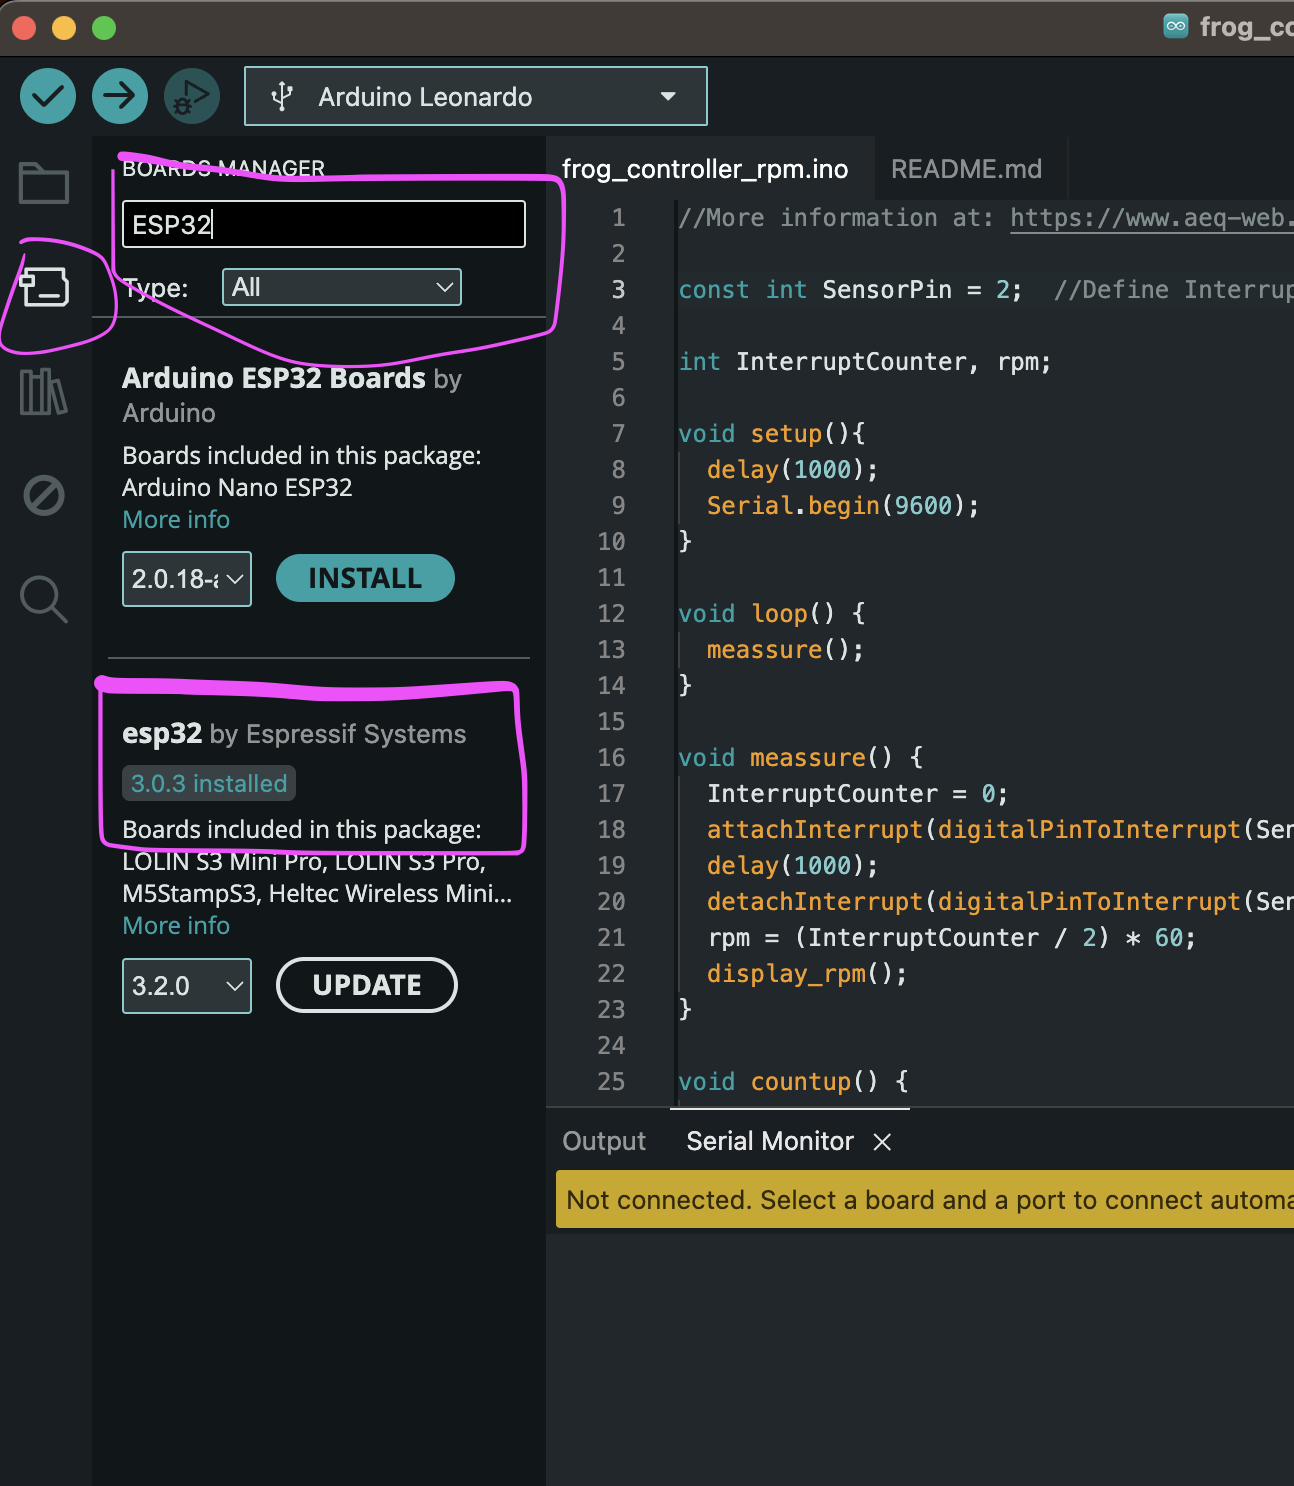This screenshot has width=1294, height=1486.
Task: Open the Arduino Leonardo board selector dropdown
Action: 476,96
